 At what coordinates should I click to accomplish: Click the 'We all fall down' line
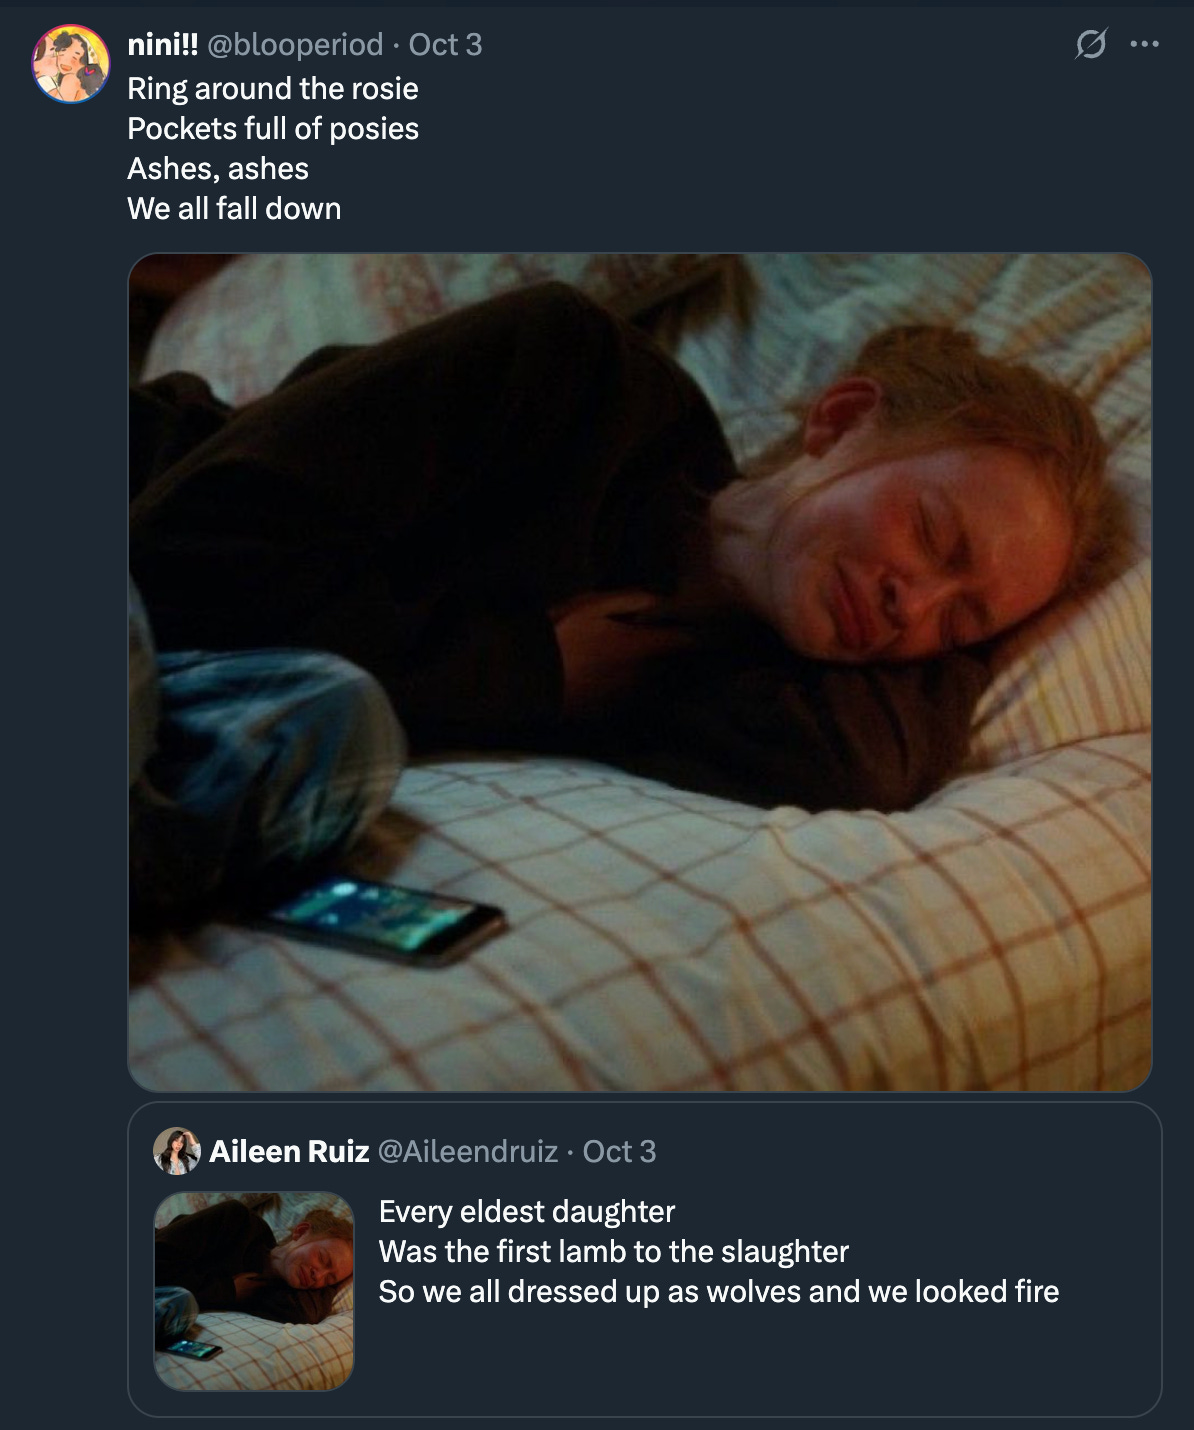234,208
